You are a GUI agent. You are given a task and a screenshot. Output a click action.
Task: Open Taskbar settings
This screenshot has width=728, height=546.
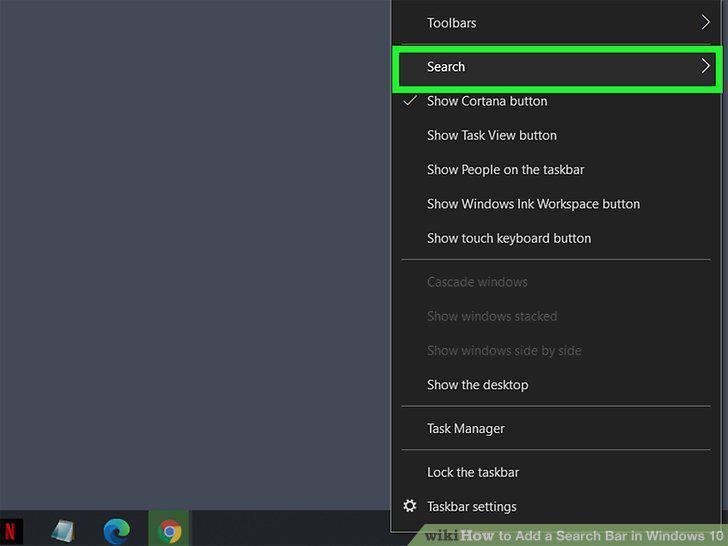pyautogui.click(x=556, y=507)
